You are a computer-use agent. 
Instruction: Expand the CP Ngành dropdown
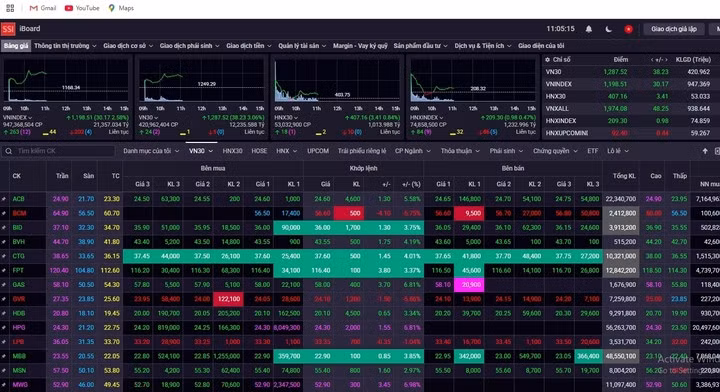click(413, 151)
